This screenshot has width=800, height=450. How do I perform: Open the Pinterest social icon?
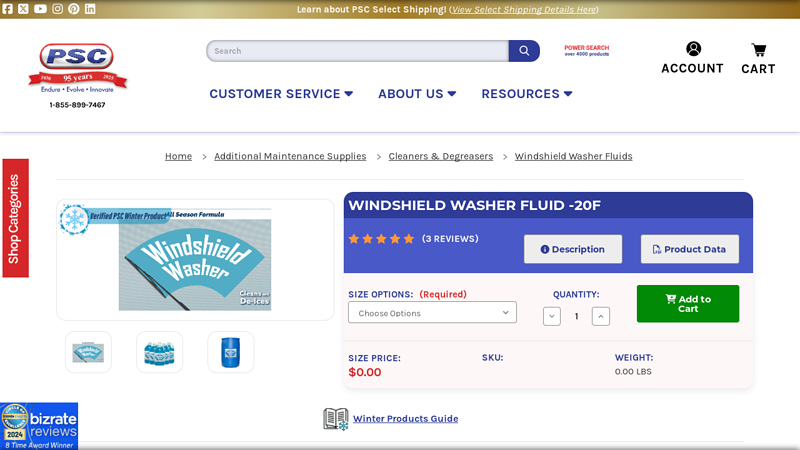point(73,9)
